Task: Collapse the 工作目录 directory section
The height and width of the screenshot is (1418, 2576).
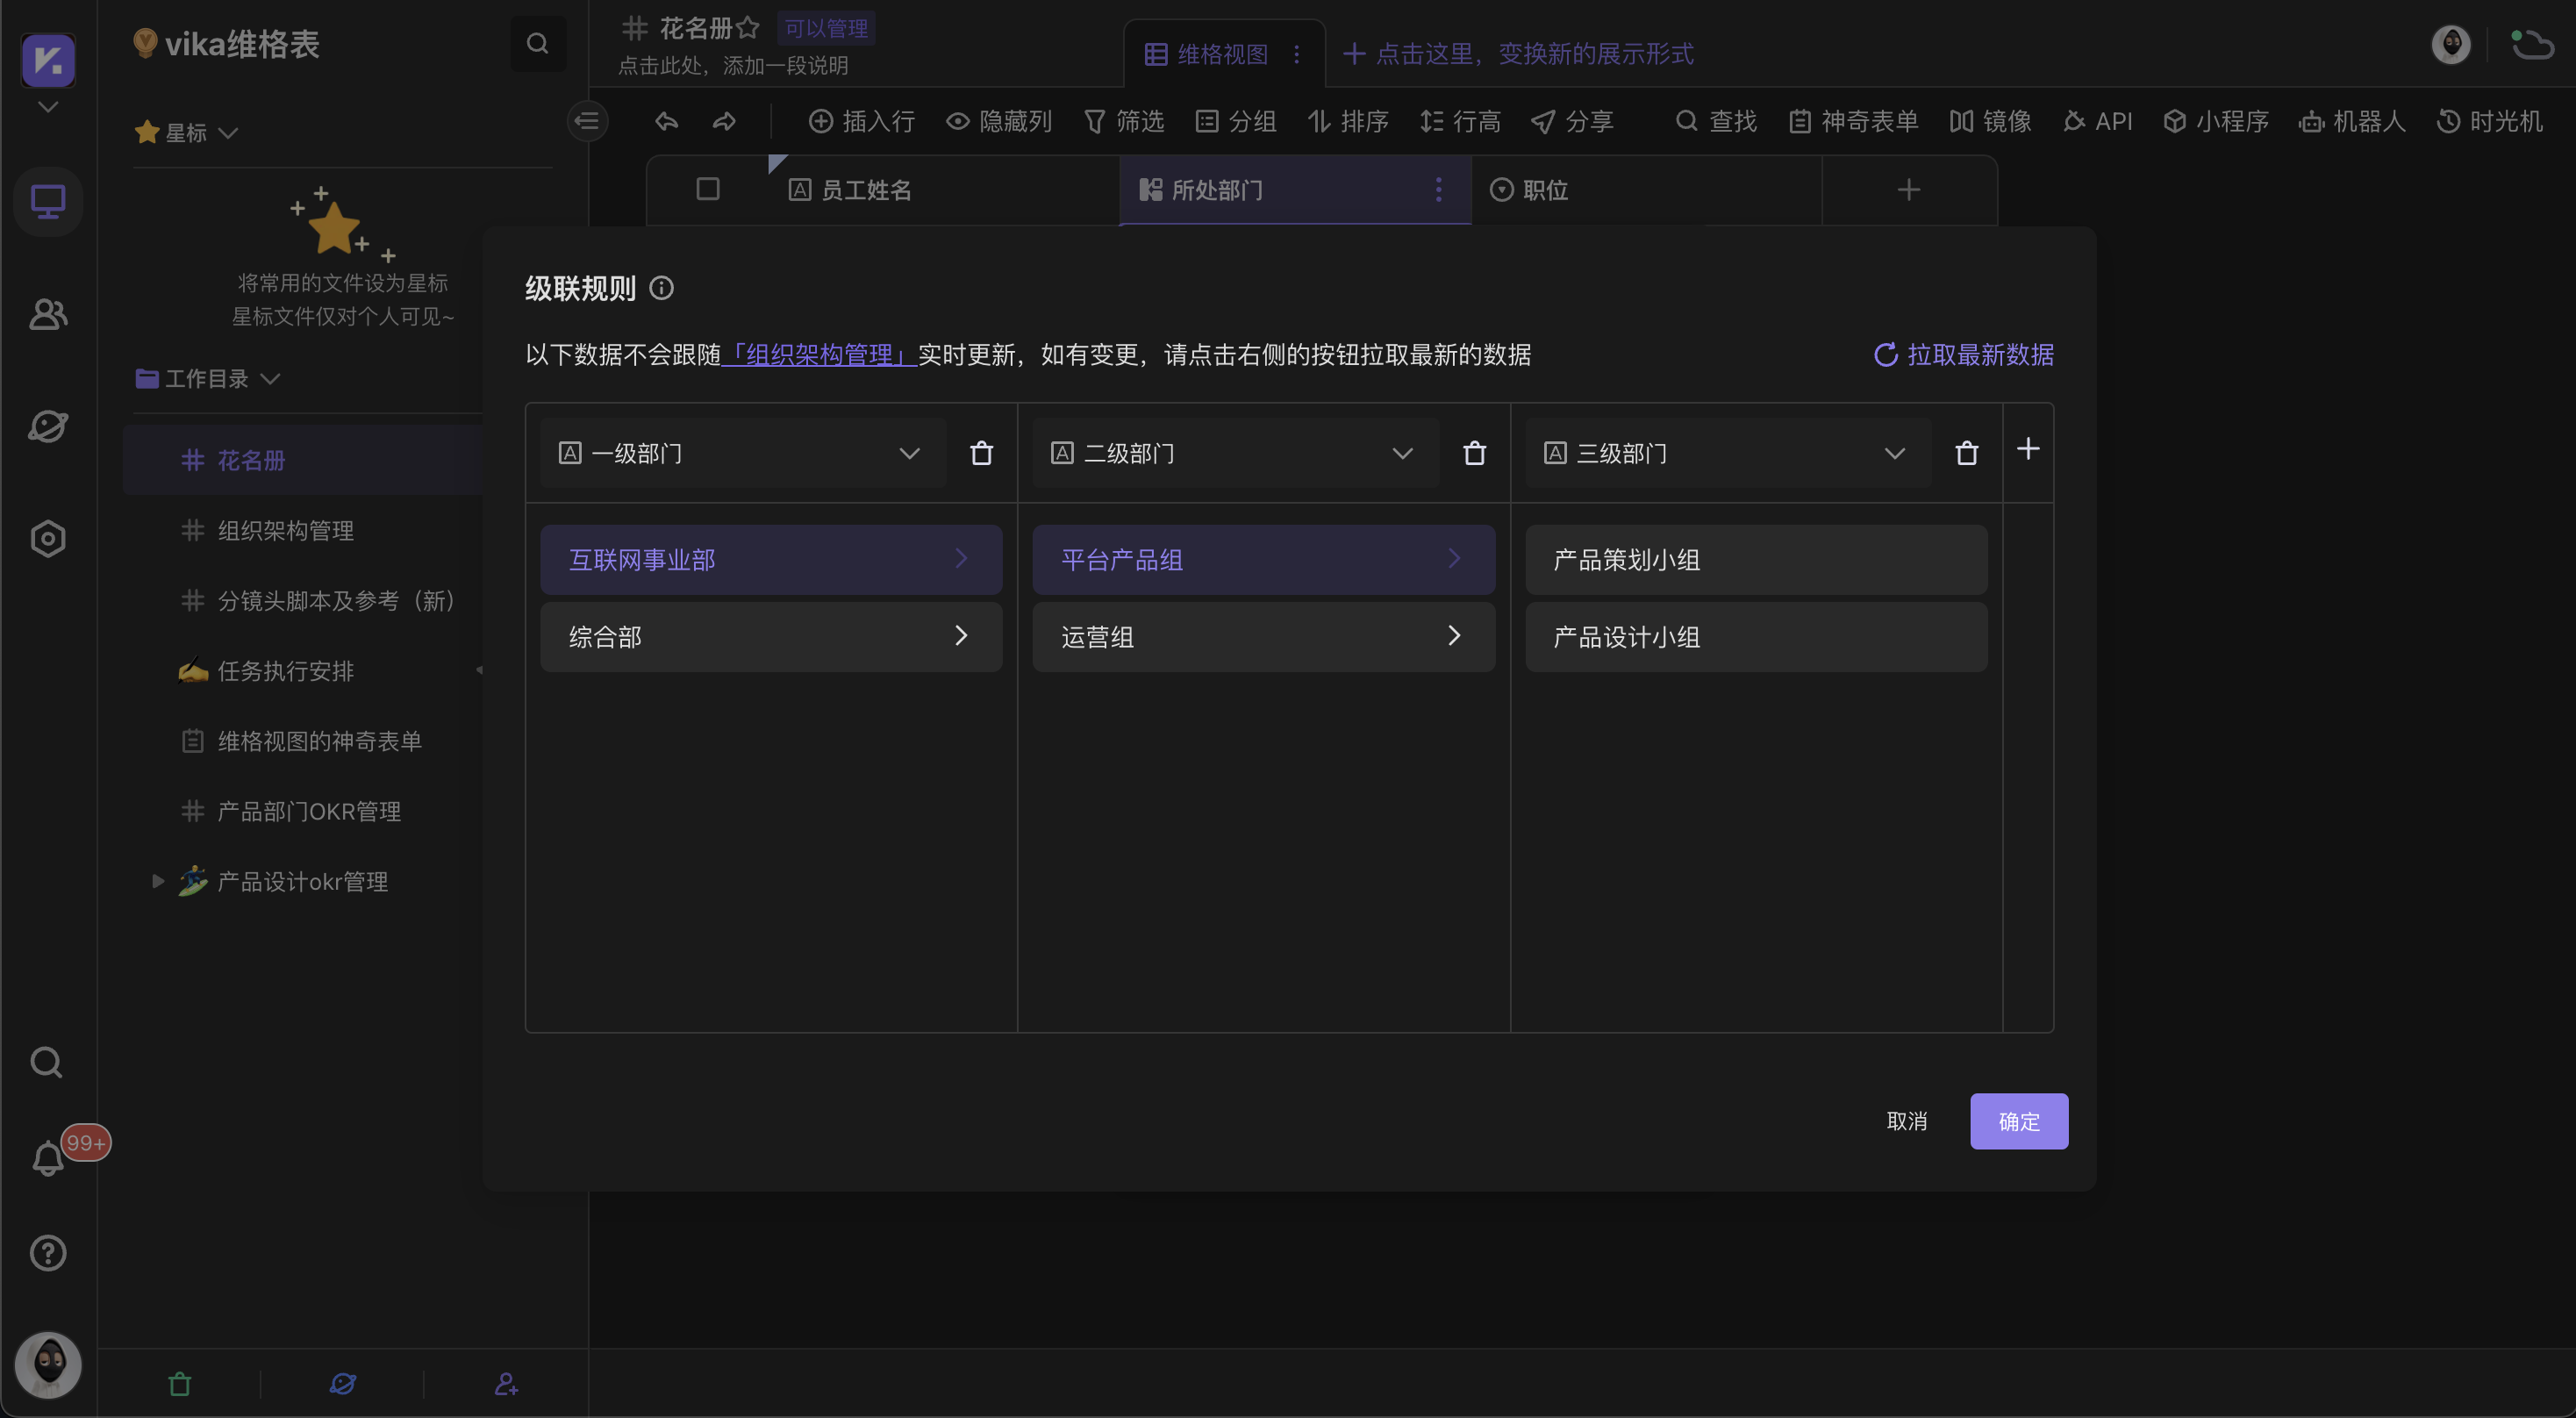Action: tap(271, 379)
